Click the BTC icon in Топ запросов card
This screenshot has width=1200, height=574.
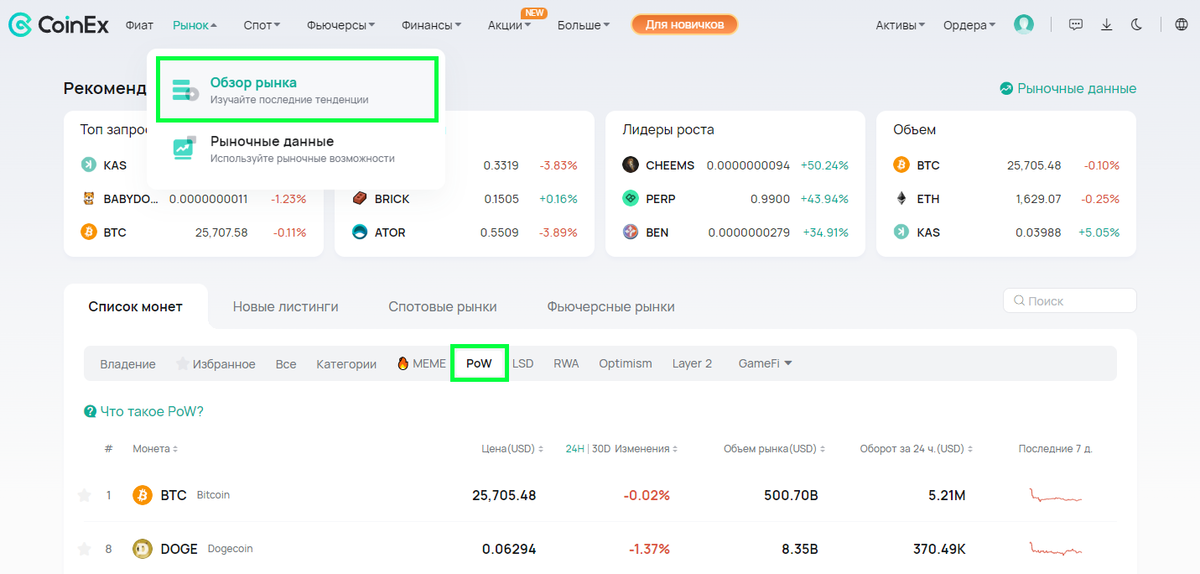click(x=88, y=232)
